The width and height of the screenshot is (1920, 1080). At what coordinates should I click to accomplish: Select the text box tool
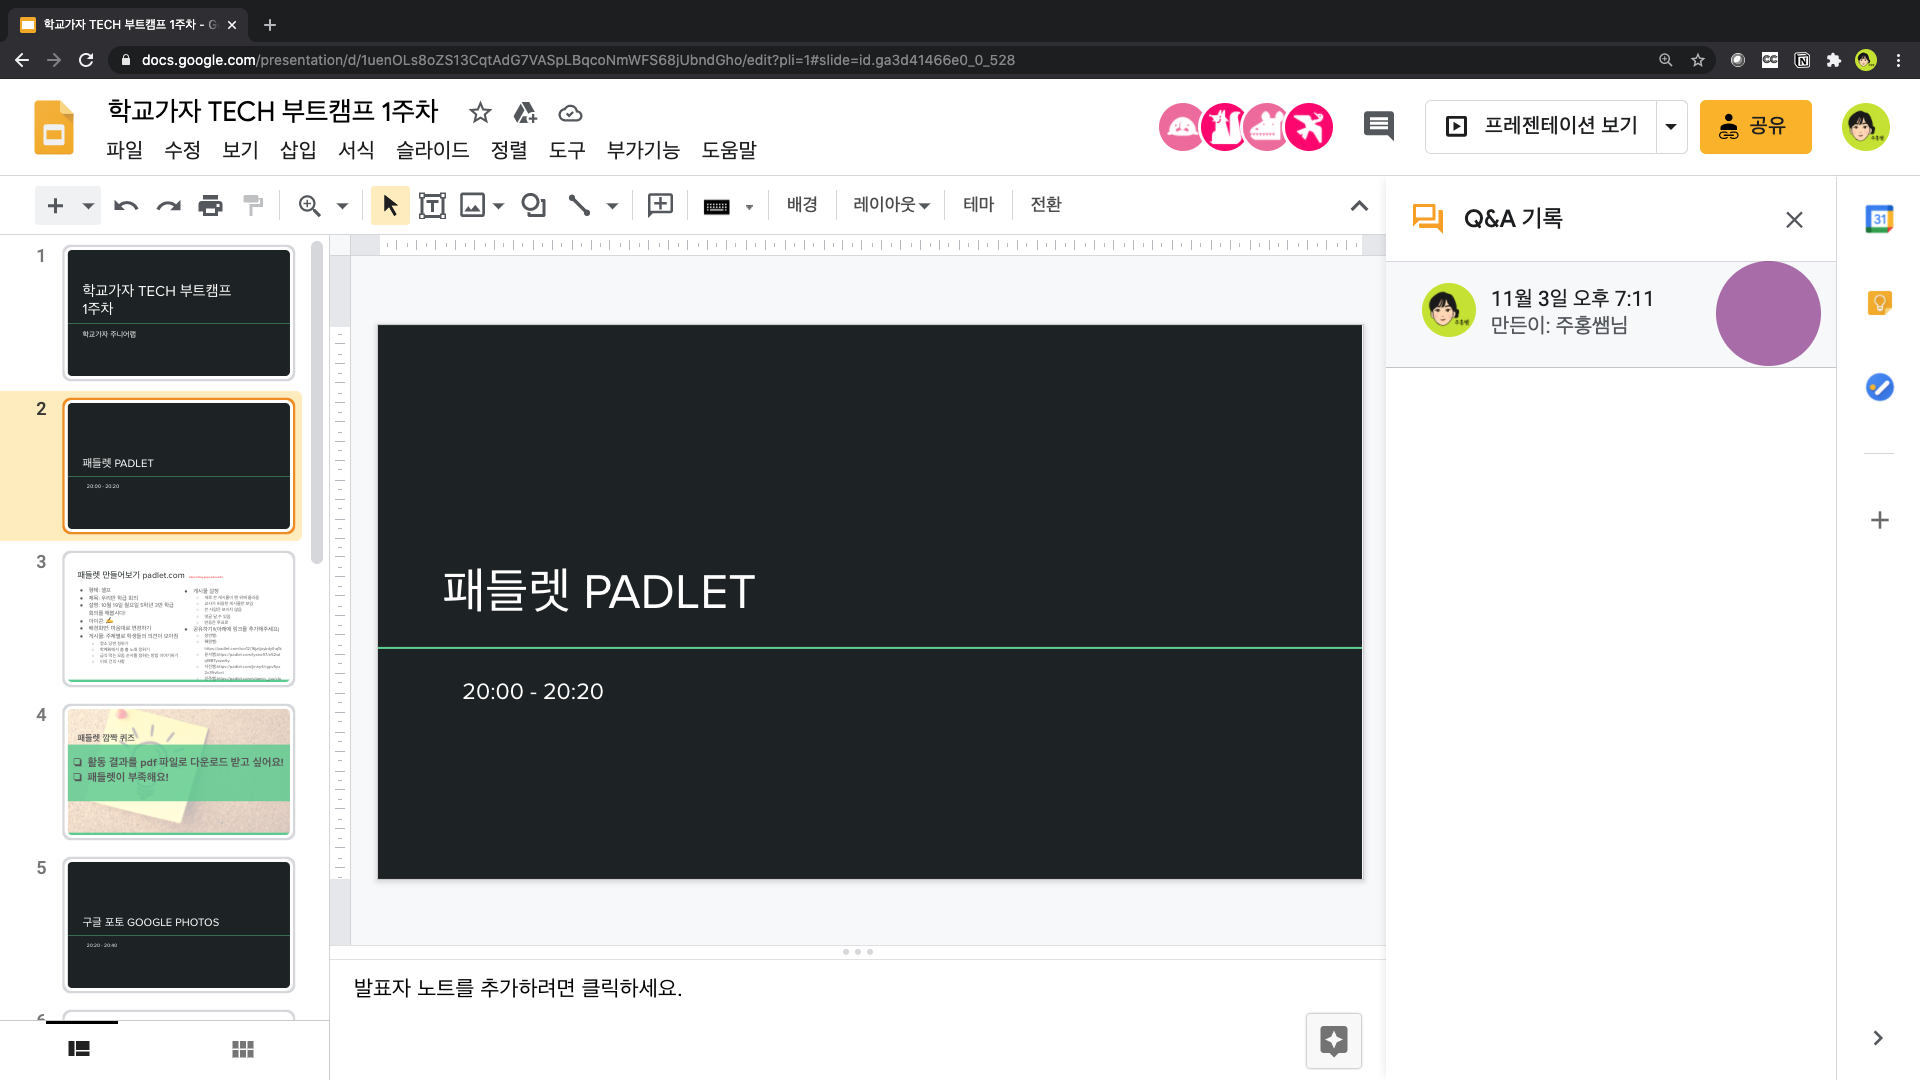click(x=432, y=206)
